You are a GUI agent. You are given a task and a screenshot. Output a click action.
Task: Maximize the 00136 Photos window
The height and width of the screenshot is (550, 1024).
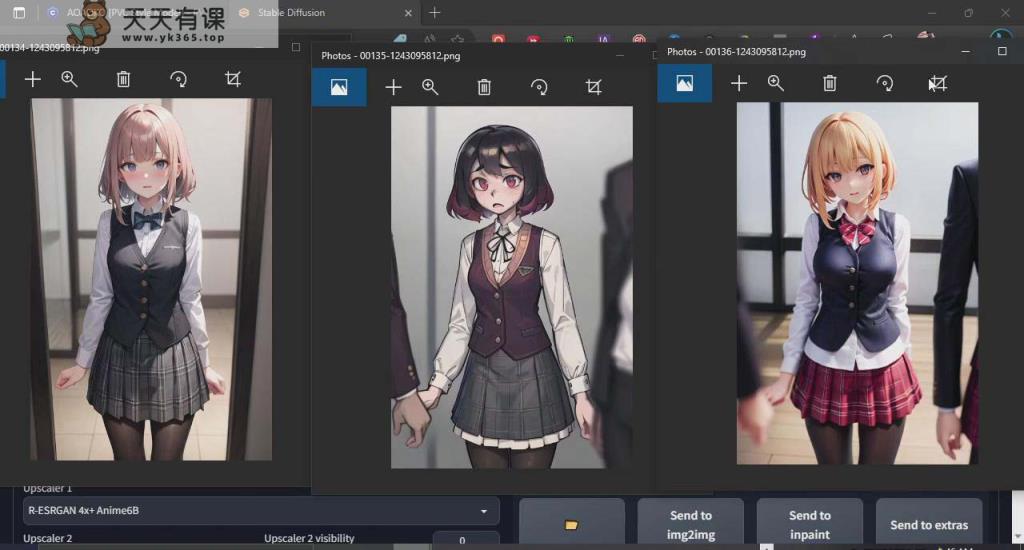click(x=1002, y=51)
